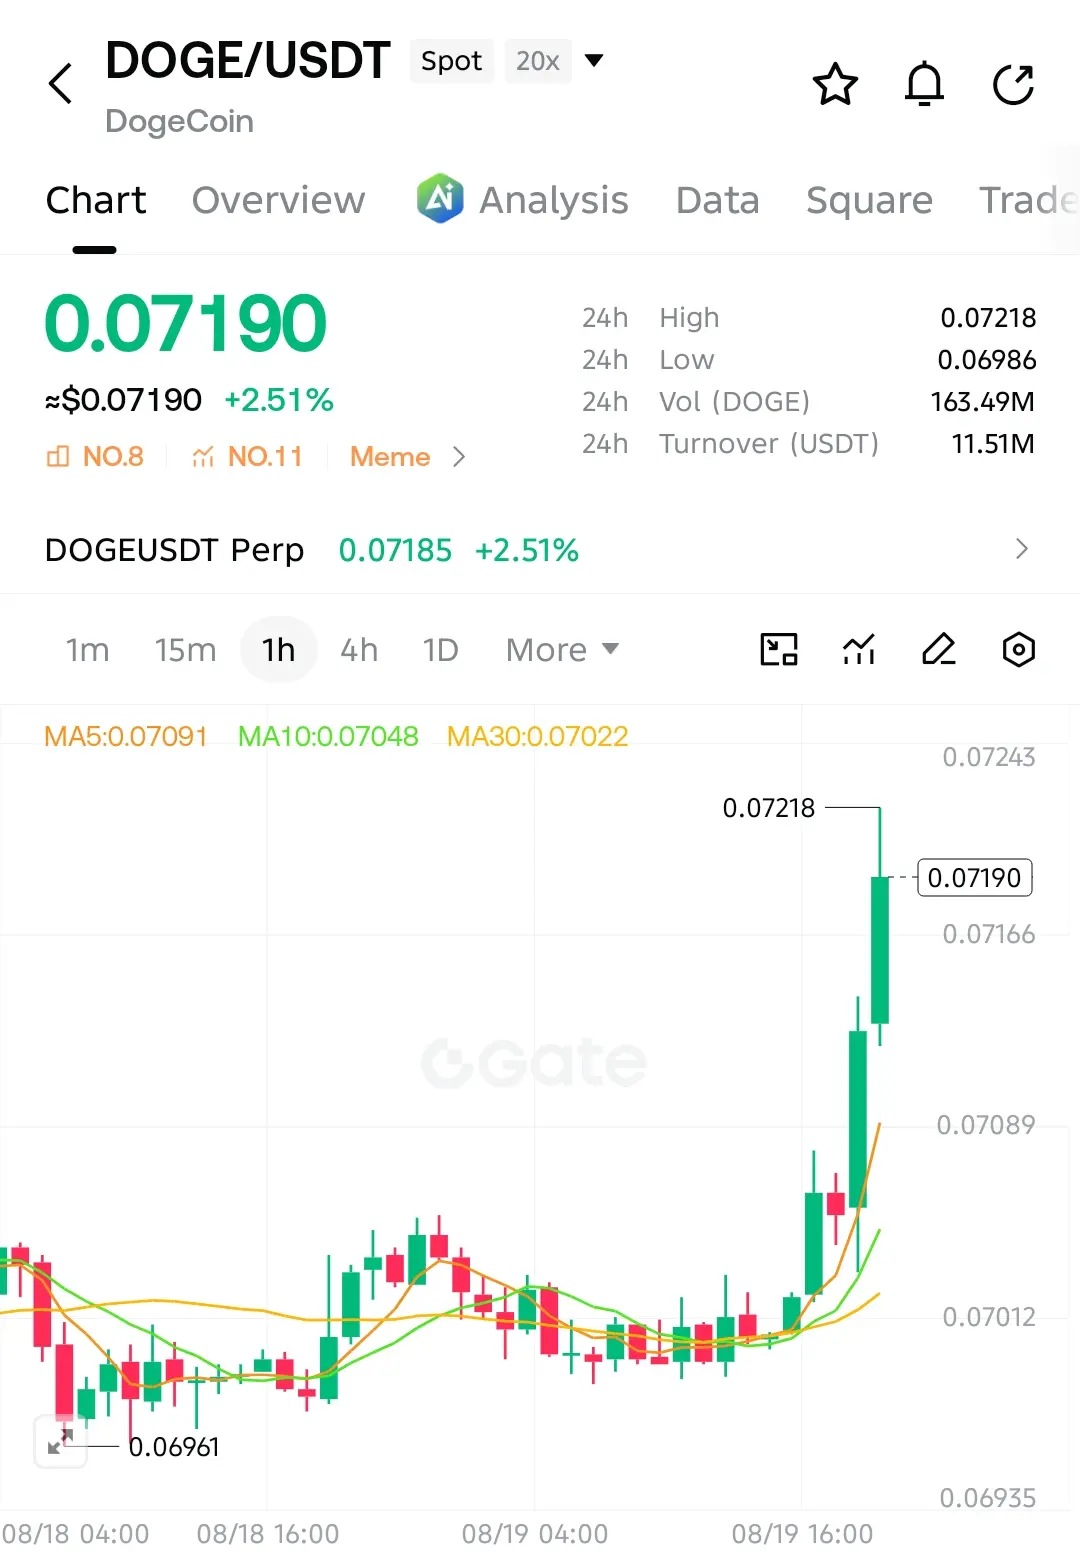This screenshot has height=1552, width=1080.
Task: Share the DOGE/USDT page
Action: [1013, 84]
